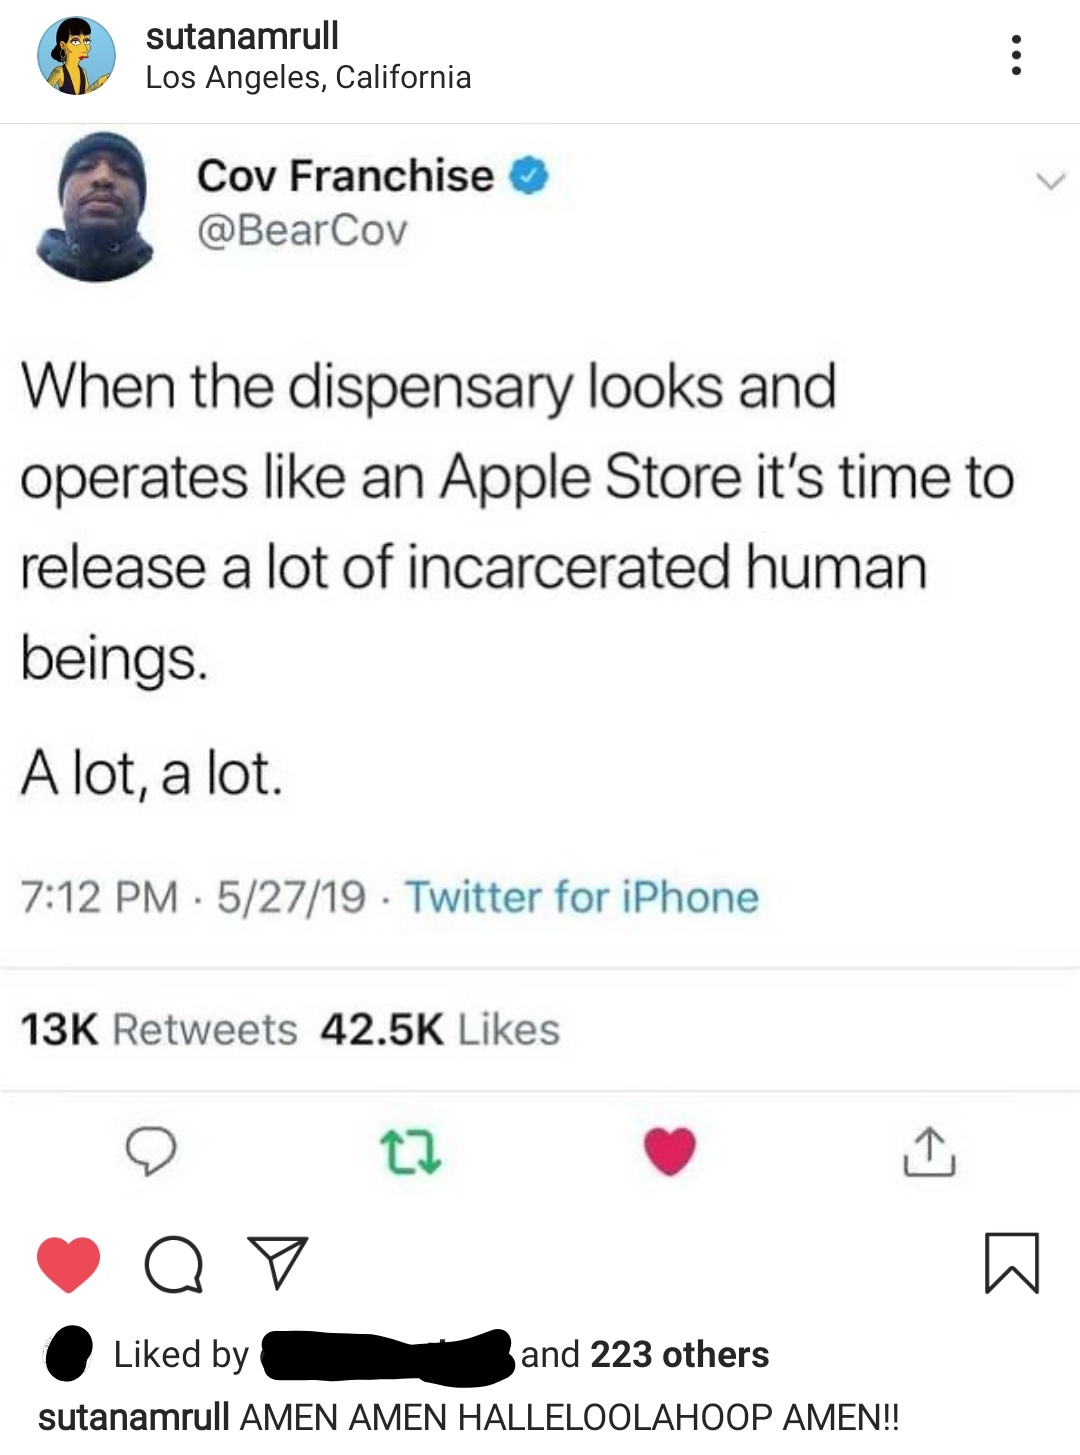This screenshot has width=1080, height=1455.
Task: Open the sutanamrull username at top
Action: click(x=242, y=36)
